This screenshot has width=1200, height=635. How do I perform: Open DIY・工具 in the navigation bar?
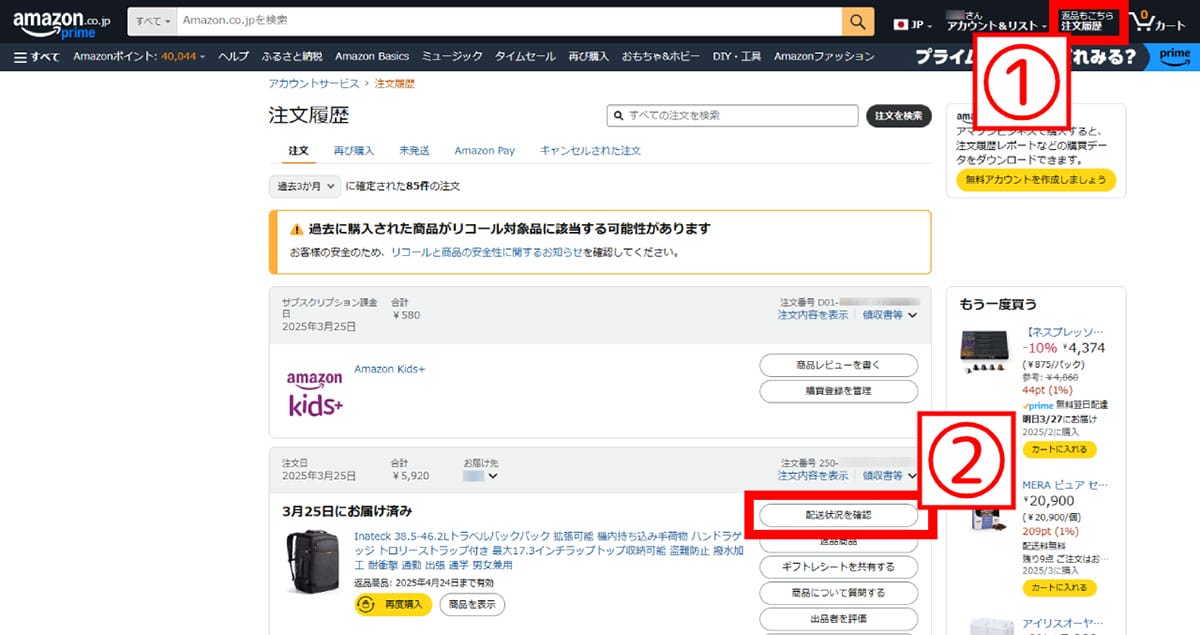[738, 57]
